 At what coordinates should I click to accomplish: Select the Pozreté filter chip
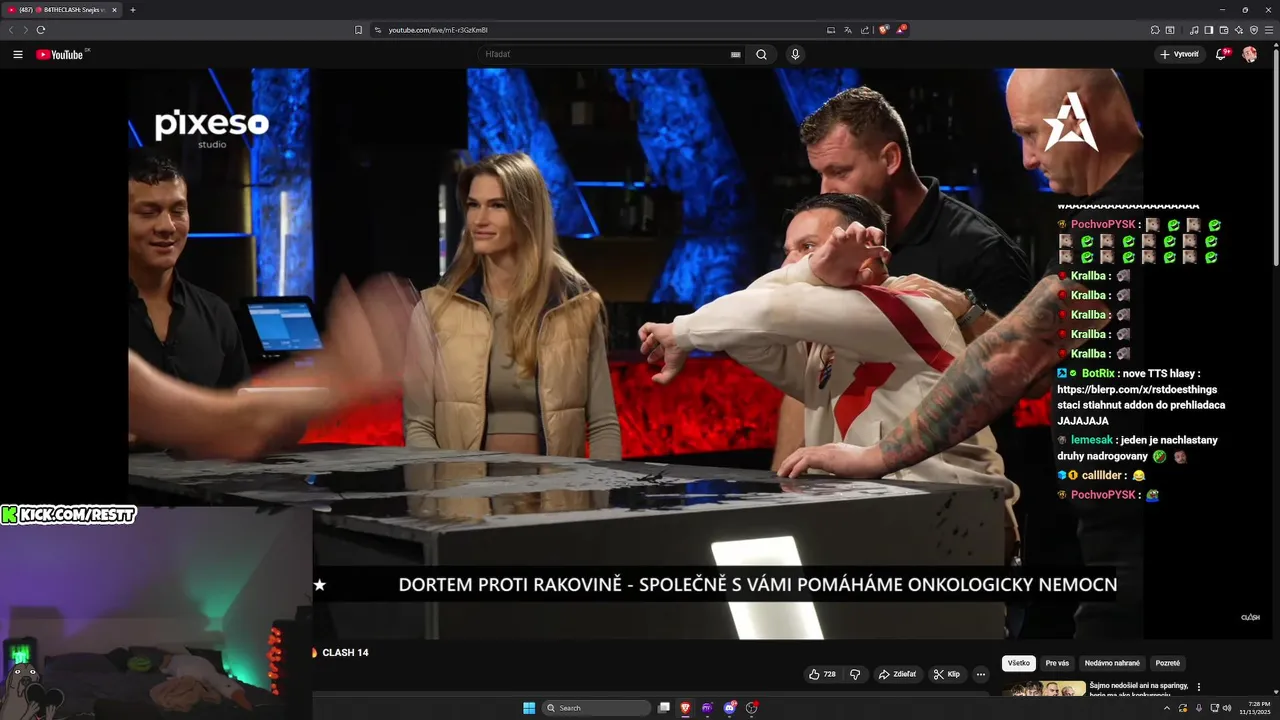click(x=1167, y=663)
